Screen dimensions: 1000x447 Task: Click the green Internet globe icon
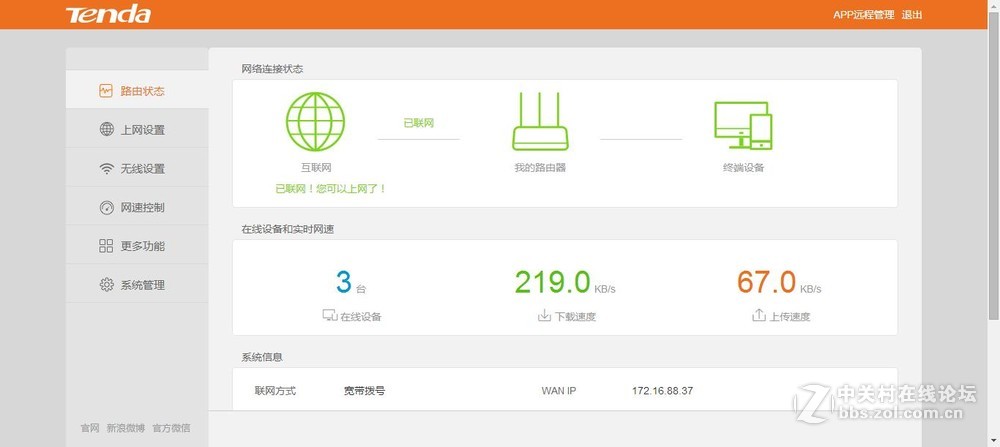(x=315, y=121)
